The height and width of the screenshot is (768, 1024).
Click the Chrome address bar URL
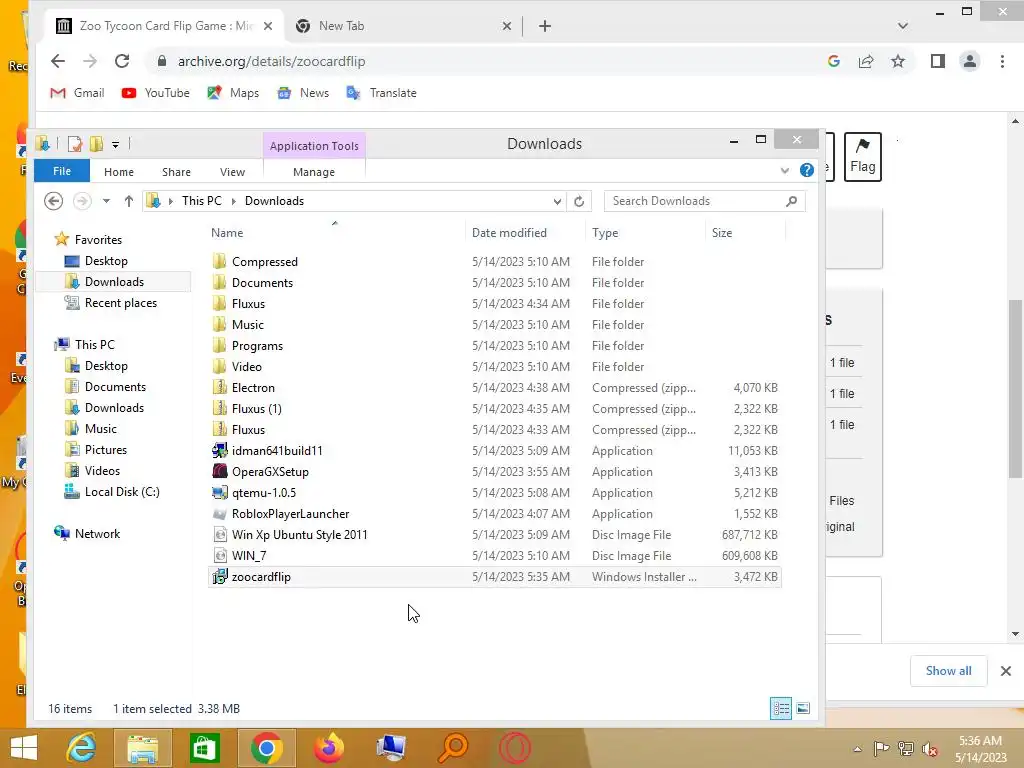tap(271, 61)
